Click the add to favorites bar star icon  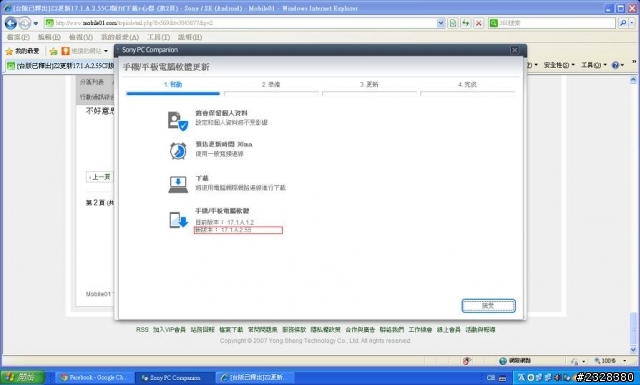(53, 51)
